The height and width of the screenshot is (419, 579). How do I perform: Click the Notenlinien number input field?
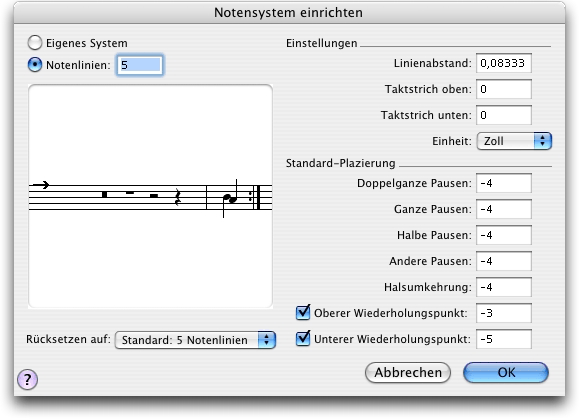(140, 65)
